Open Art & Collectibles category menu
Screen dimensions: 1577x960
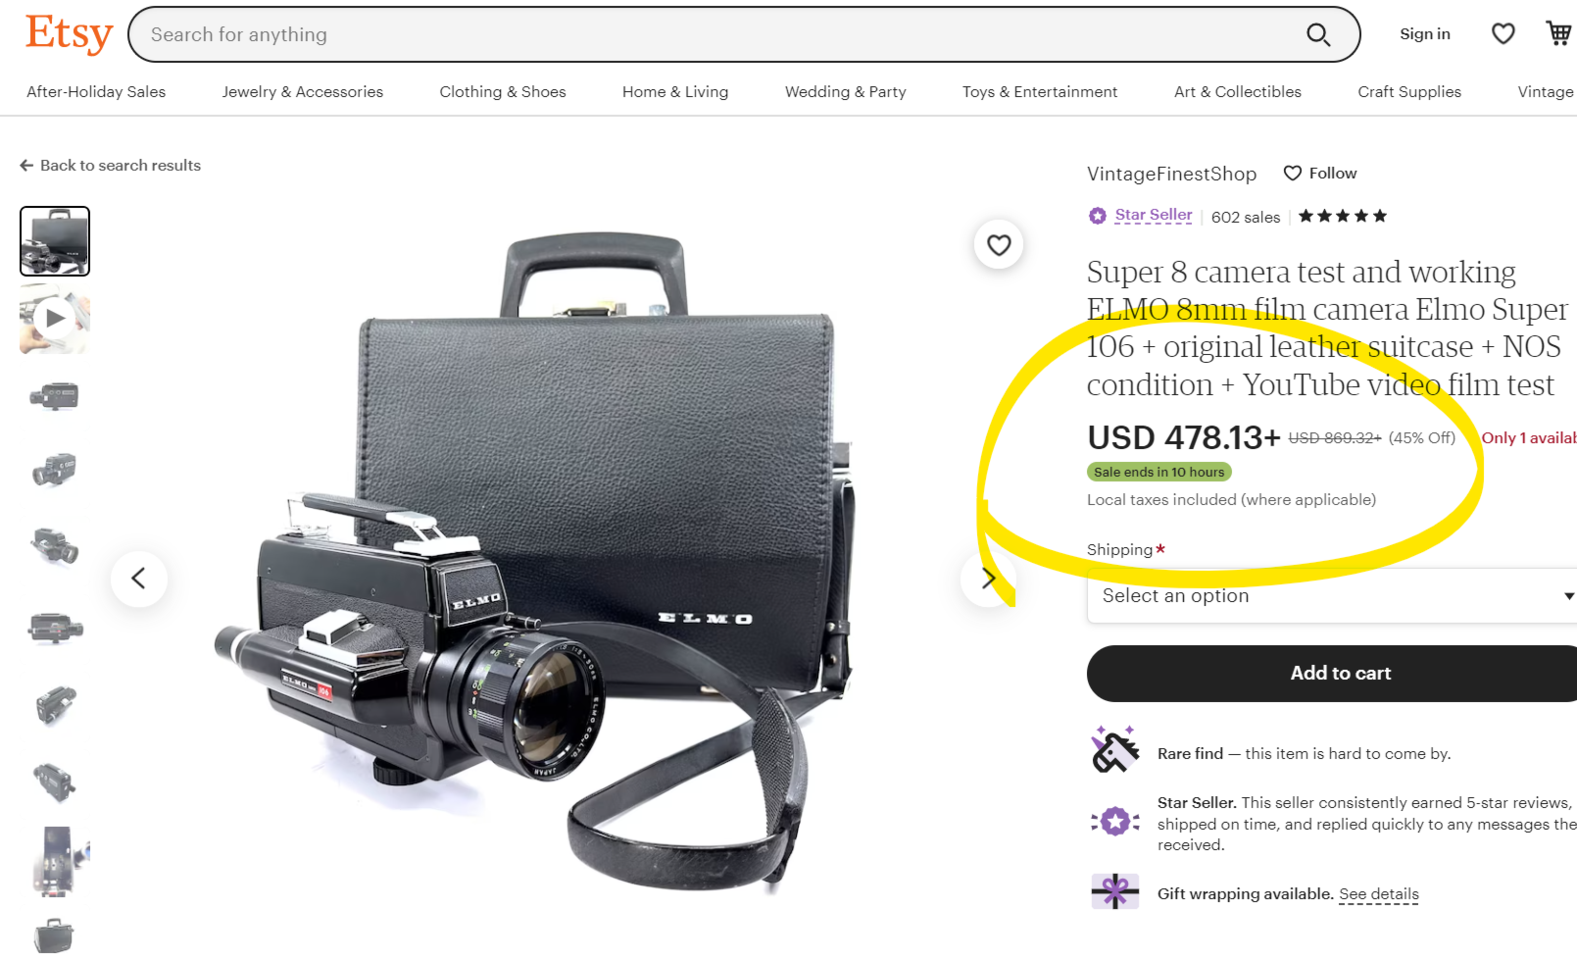1237,92
